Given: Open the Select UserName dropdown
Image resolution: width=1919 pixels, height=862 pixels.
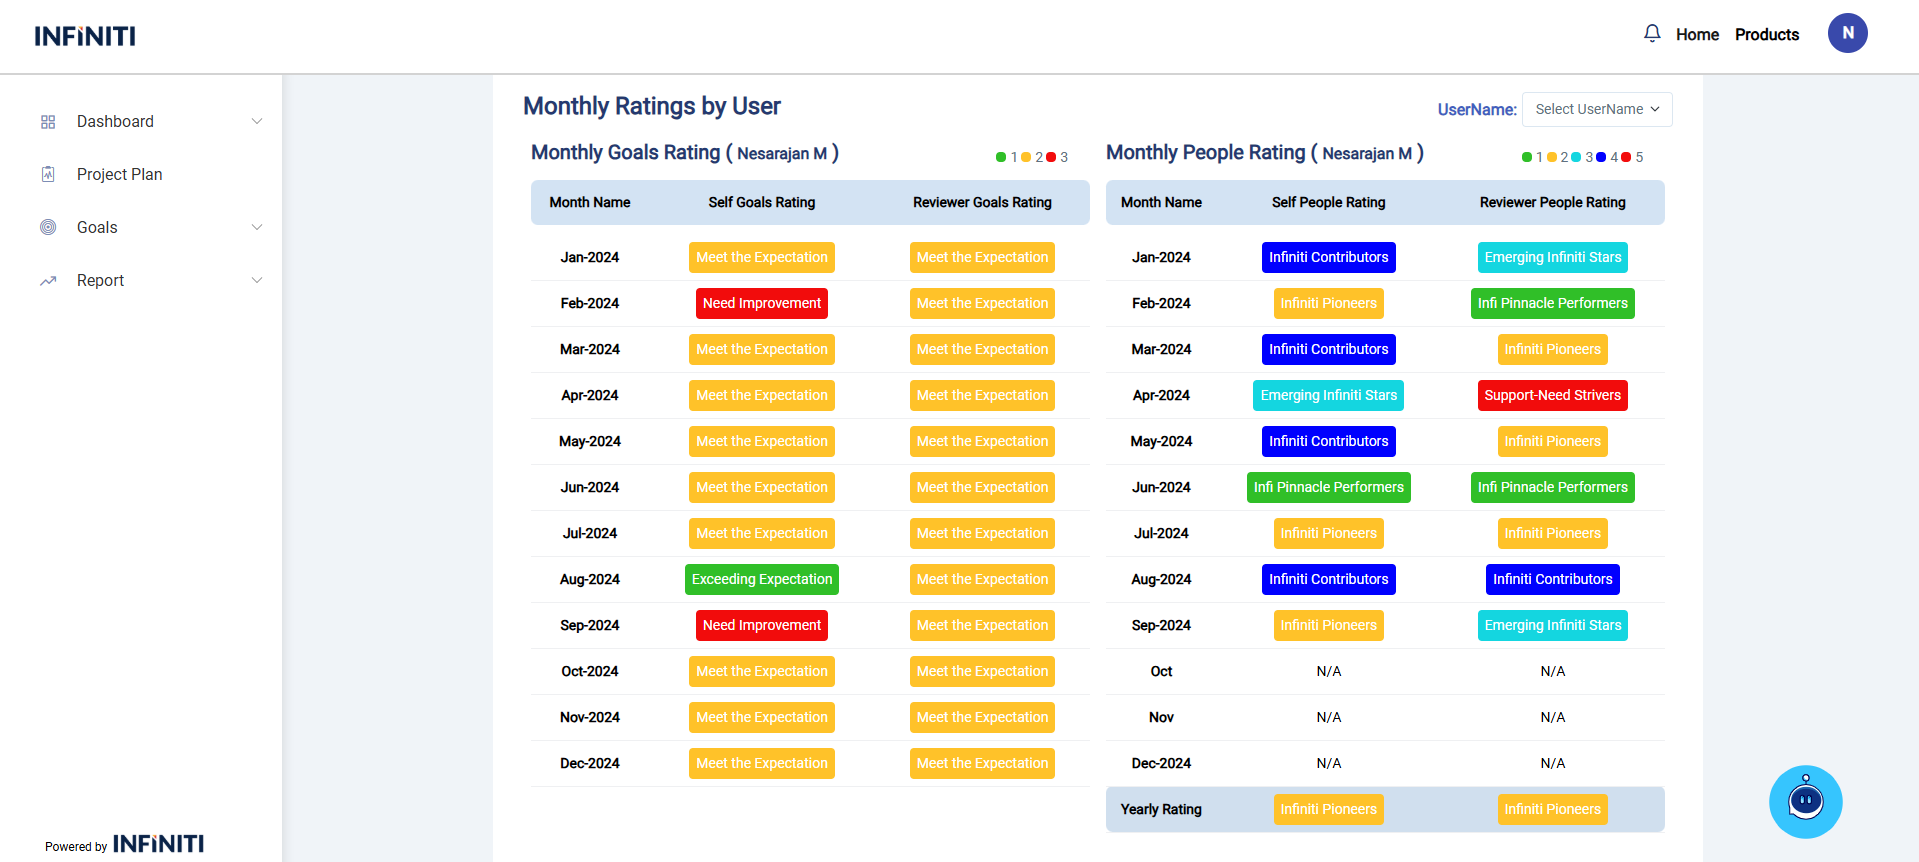Looking at the screenshot, I should 1596,109.
